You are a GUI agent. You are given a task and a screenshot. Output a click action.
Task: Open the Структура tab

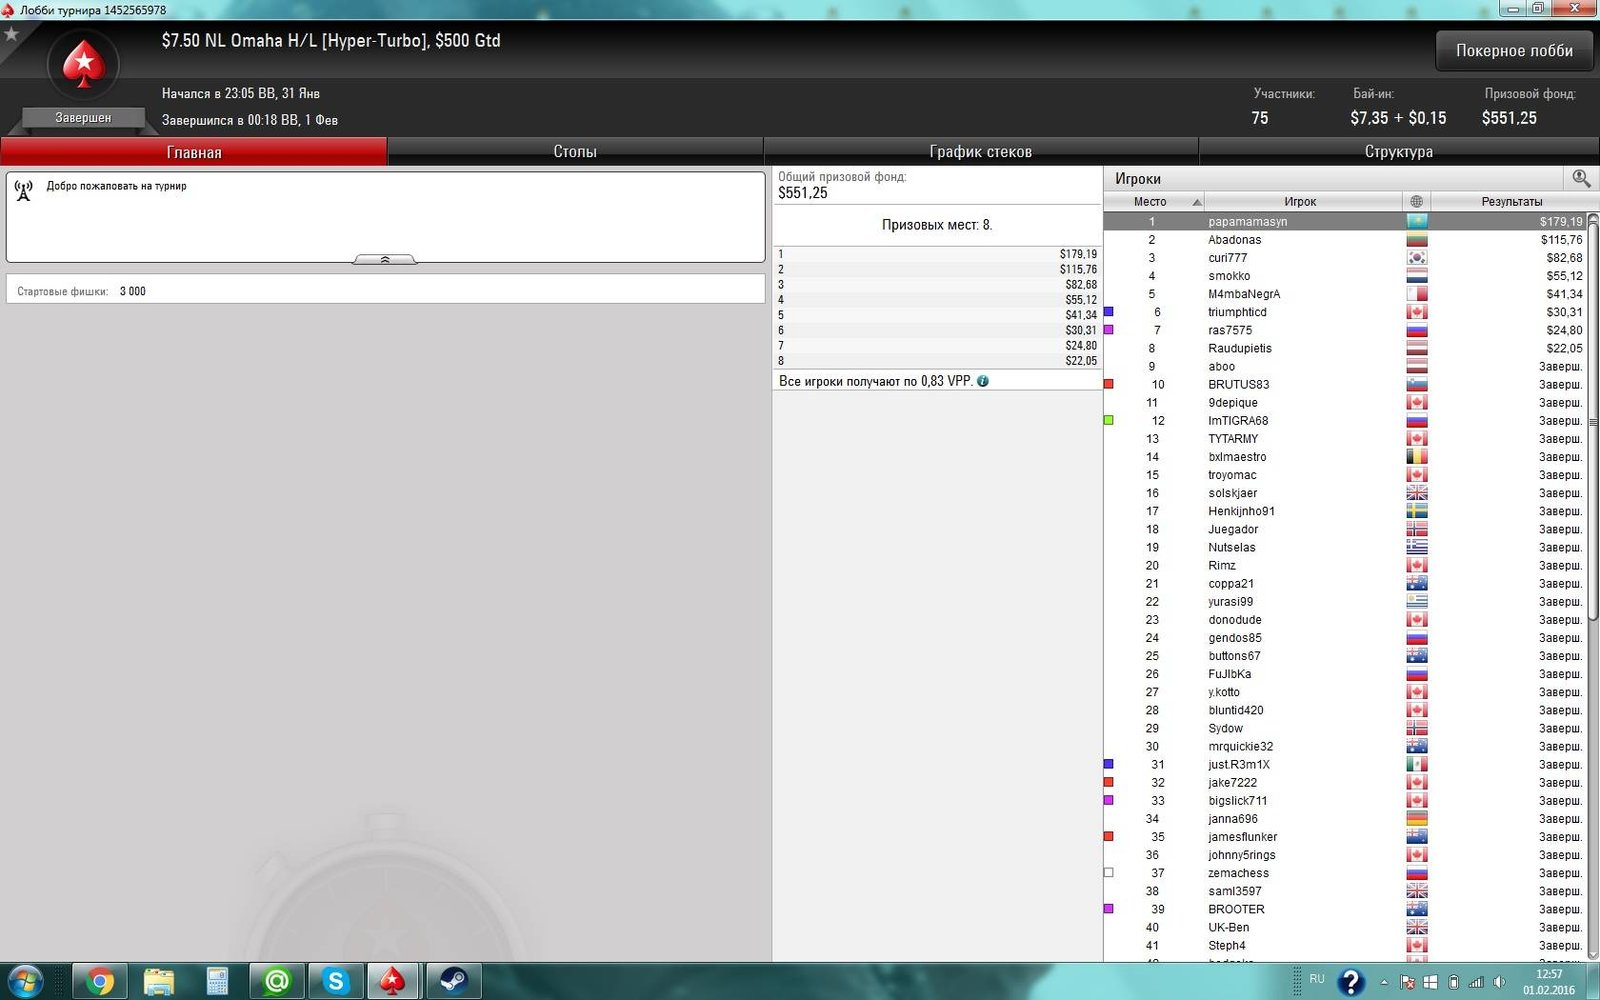[x=1398, y=152]
